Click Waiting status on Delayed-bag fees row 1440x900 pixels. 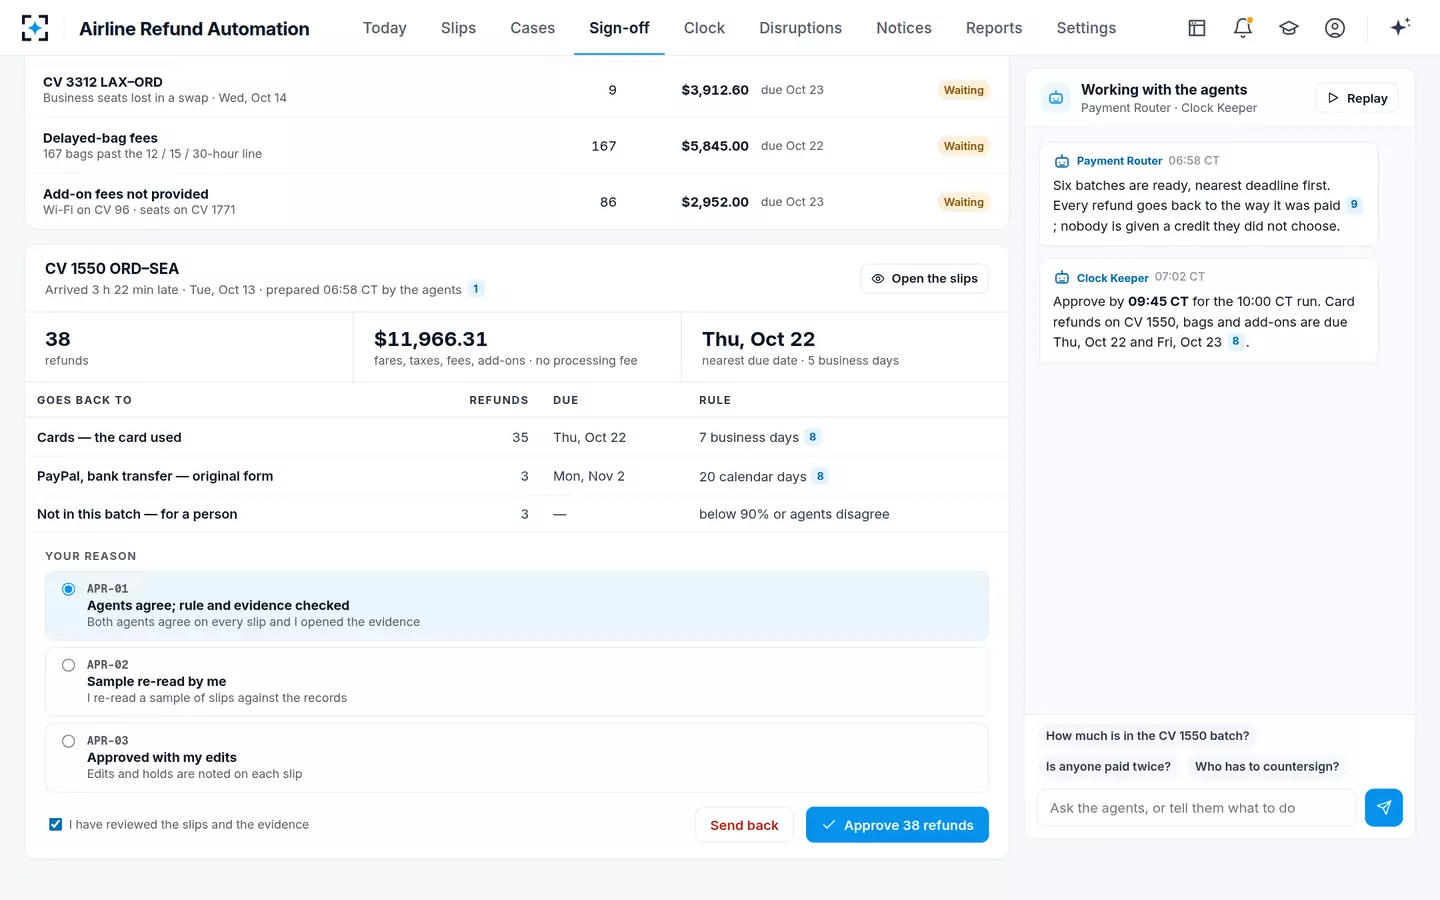tap(964, 146)
